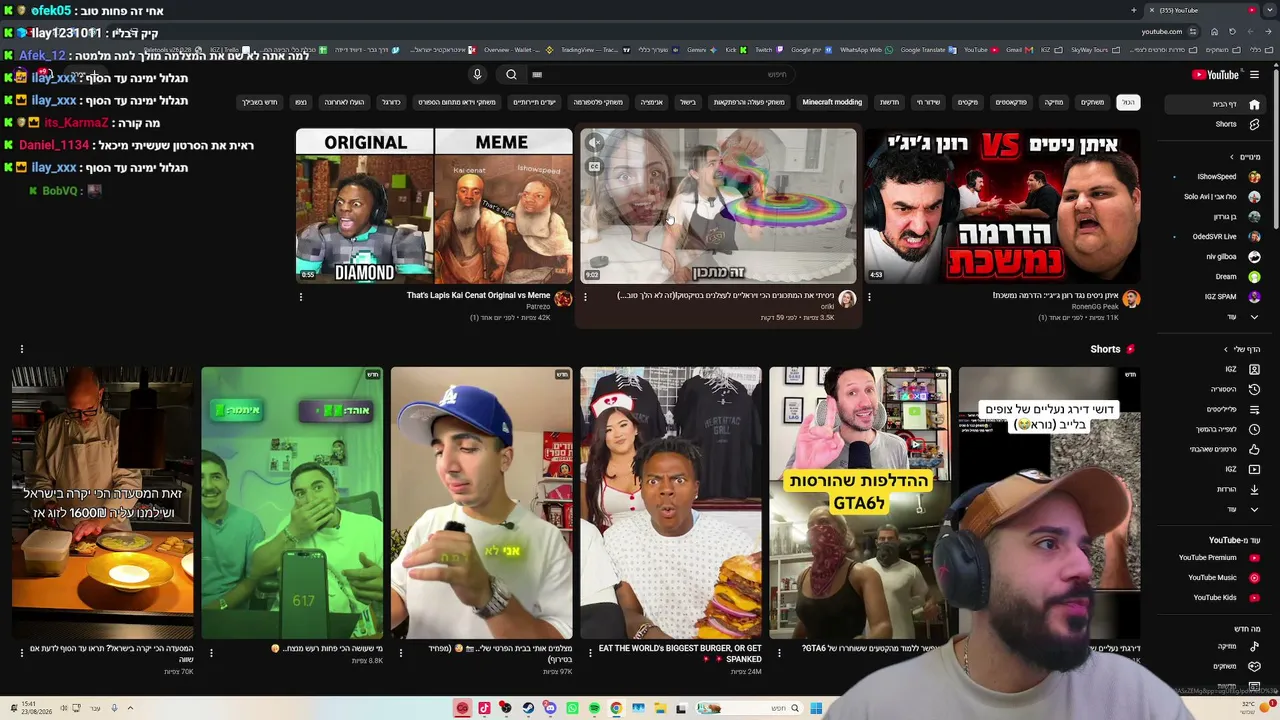Viewport: 1280px width, 720px height.
Task: Open Steam from the taskbar
Action: coord(528,708)
